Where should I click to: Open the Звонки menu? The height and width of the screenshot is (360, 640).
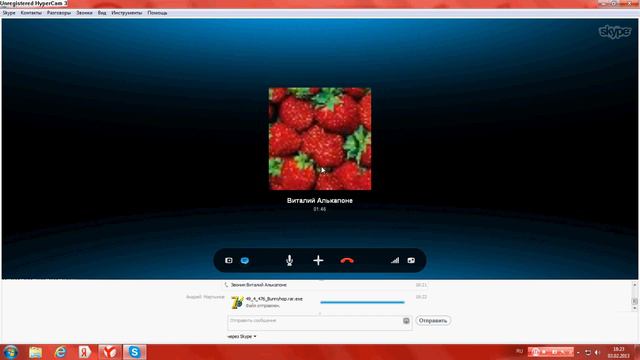pyautogui.click(x=84, y=13)
